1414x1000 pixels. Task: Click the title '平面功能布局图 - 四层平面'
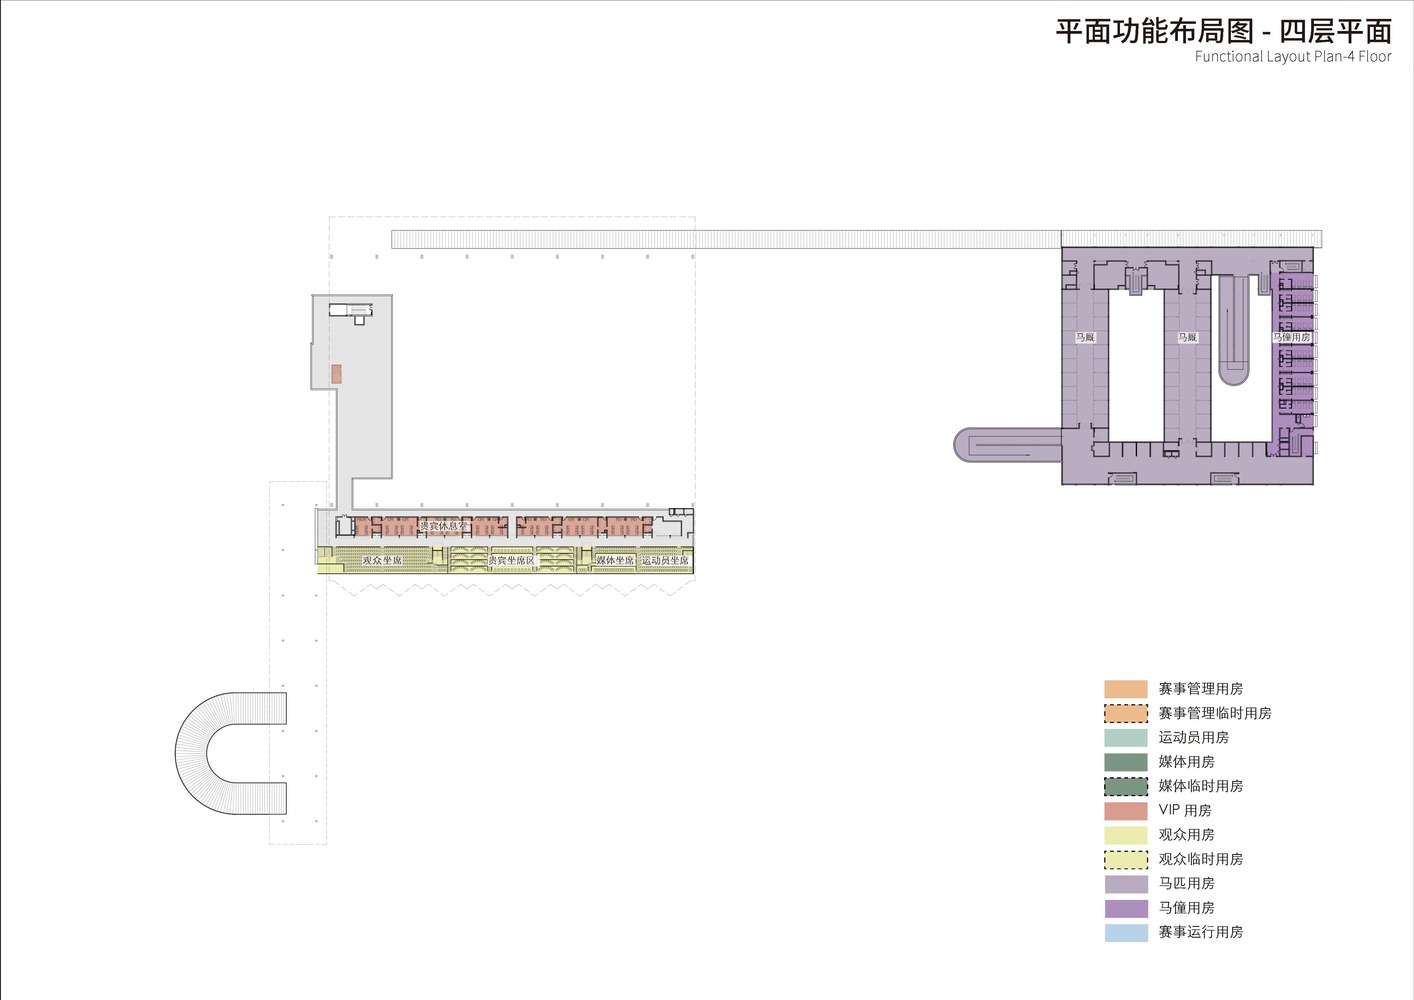pos(1223,31)
